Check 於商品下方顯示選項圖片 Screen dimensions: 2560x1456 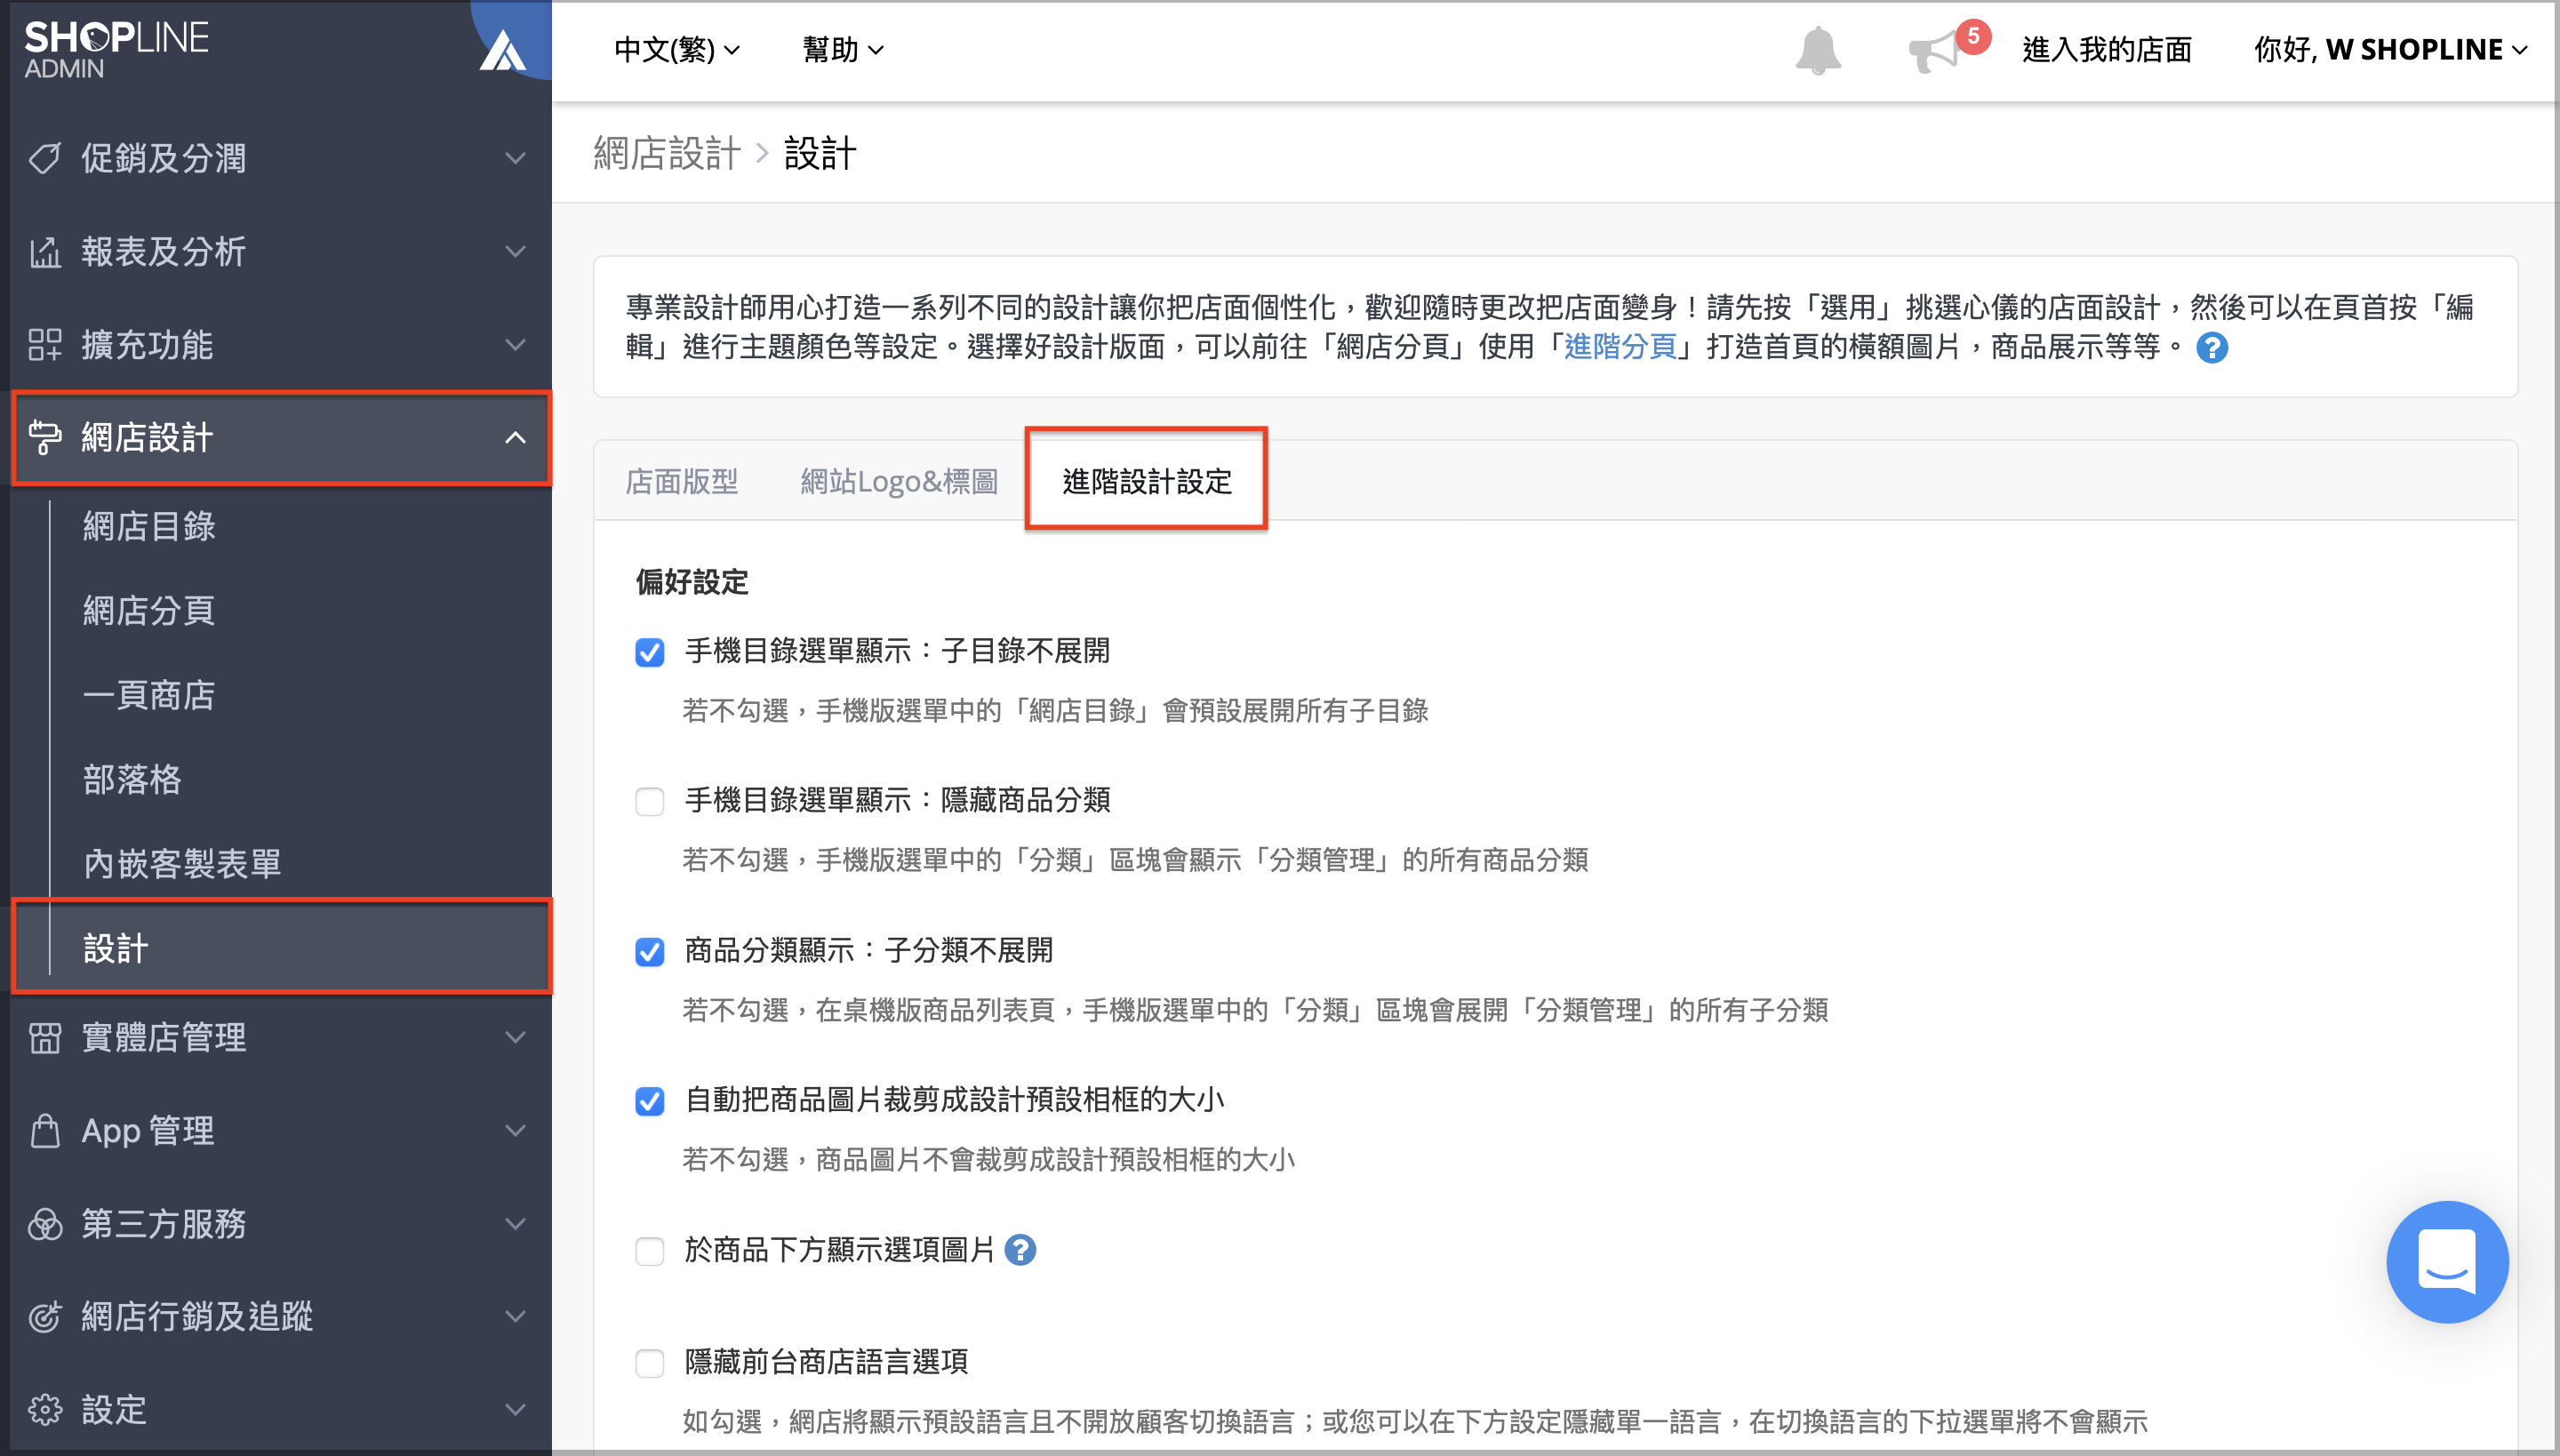pos(650,1251)
